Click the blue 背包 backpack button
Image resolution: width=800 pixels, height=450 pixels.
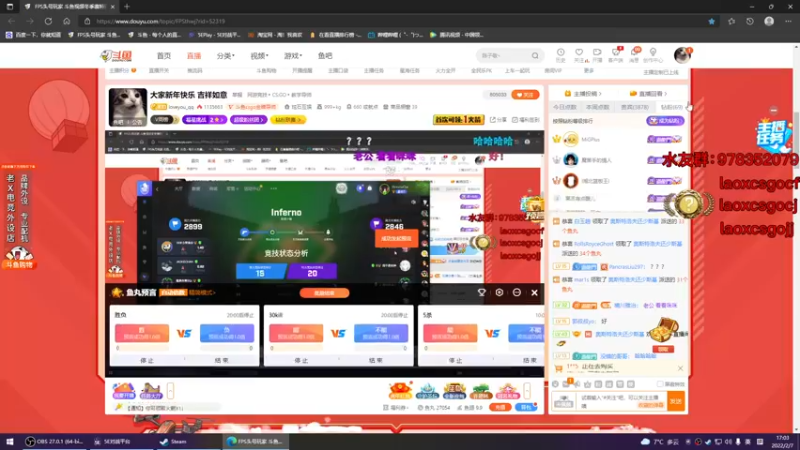tap(526, 407)
